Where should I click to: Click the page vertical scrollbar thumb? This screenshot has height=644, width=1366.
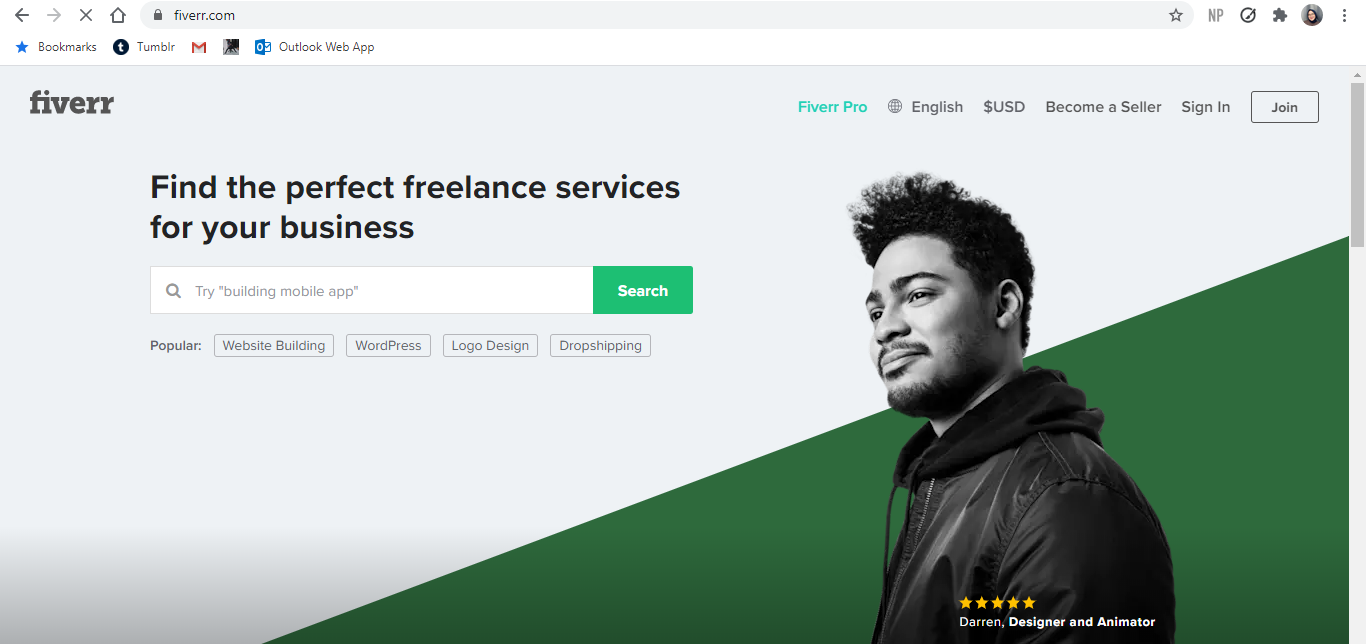pyautogui.click(x=1357, y=158)
